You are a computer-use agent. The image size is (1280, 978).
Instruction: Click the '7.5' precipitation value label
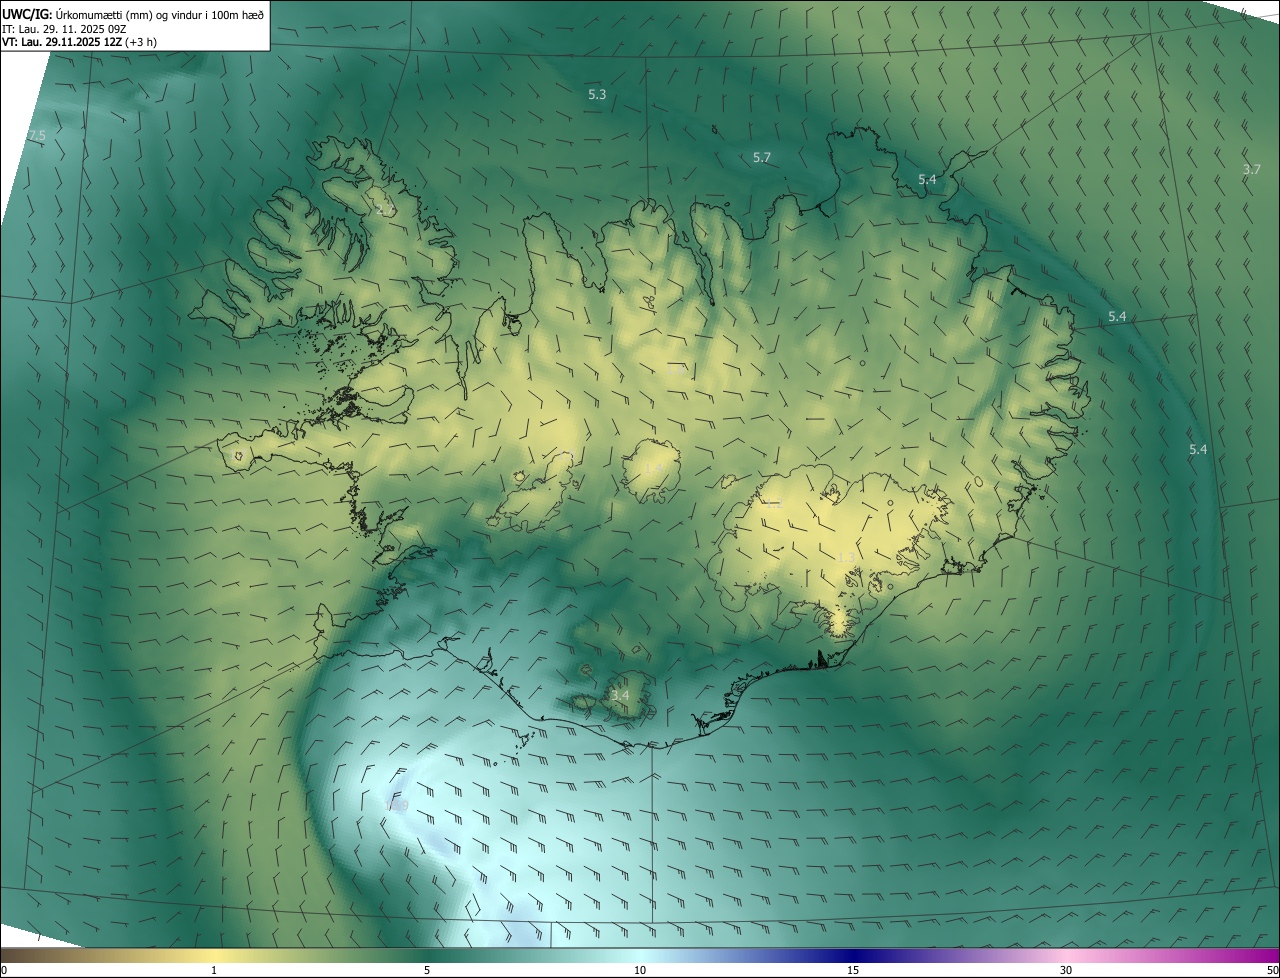click(37, 135)
